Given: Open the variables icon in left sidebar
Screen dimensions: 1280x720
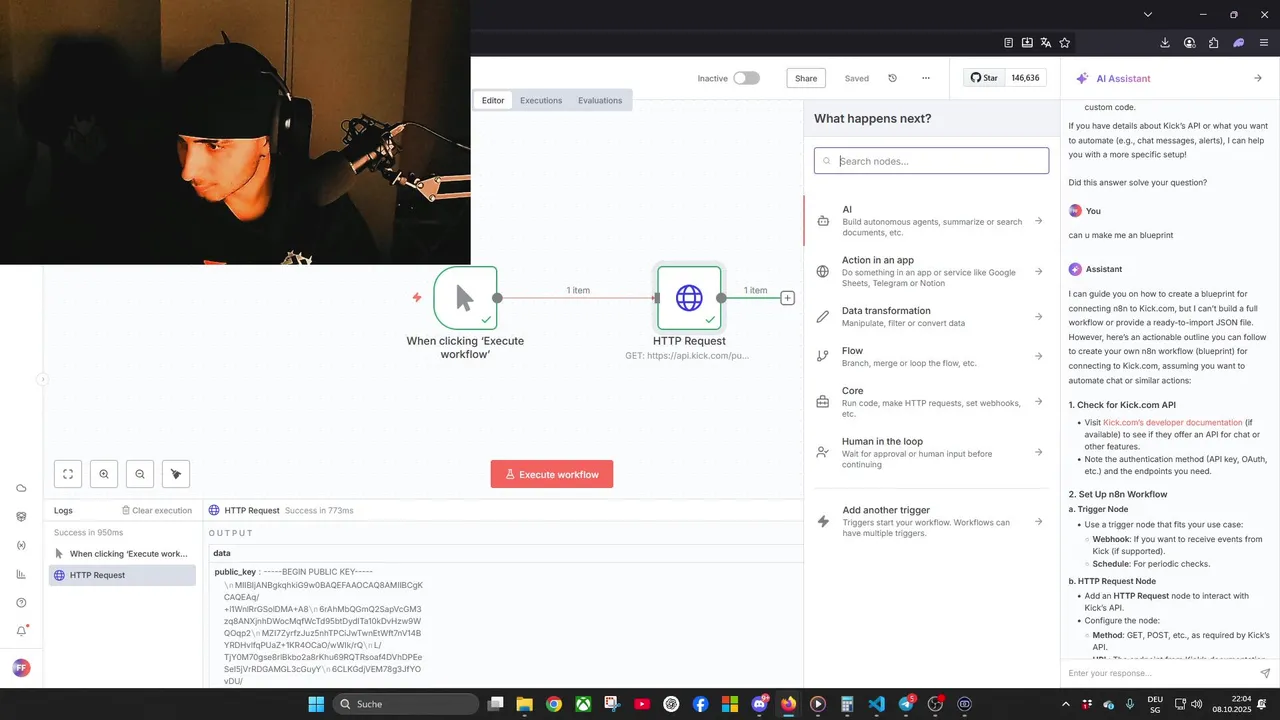Looking at the screenshot, I should [x=21, y=545].
